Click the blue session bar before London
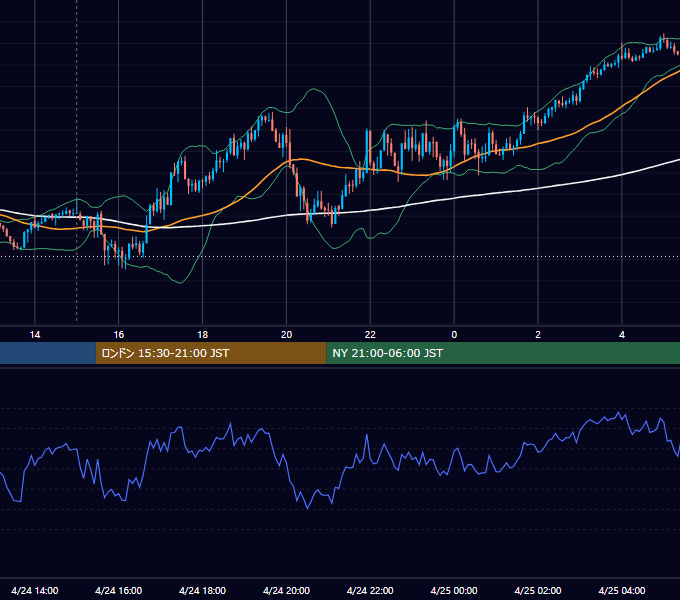Image resolution: width=680 pixels, height=600 pixels. [x=48, y=353]
